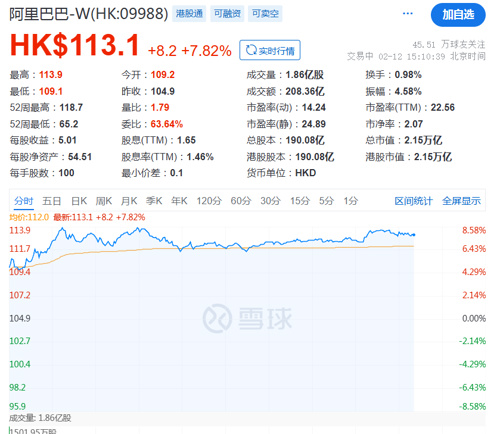Click the 今开 value 109.2
The height and width of the screenshot is (434, 500).
163,75
